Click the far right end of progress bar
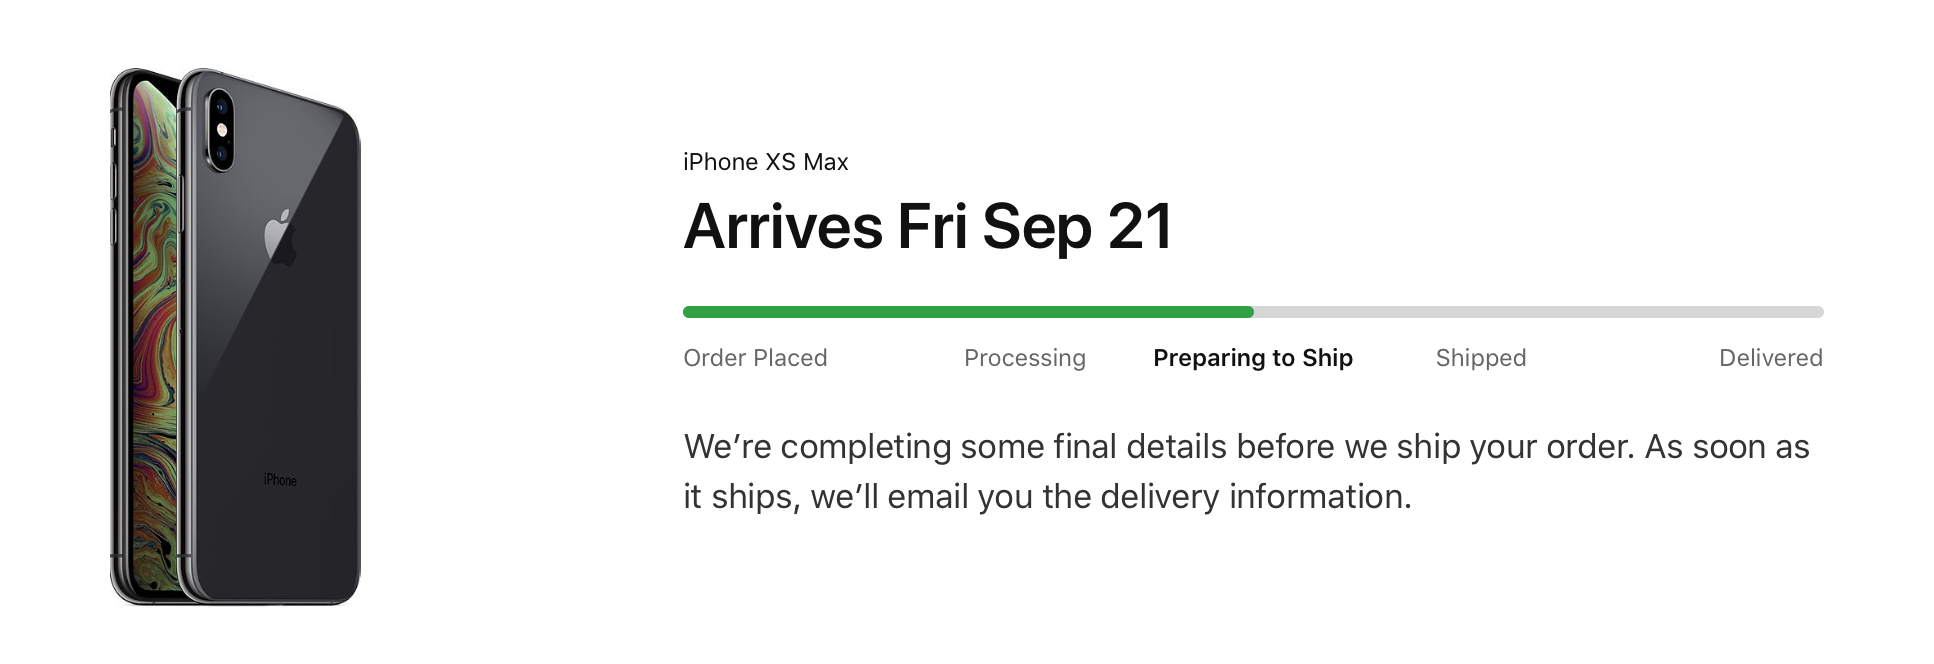 [x=1818, y=312]
